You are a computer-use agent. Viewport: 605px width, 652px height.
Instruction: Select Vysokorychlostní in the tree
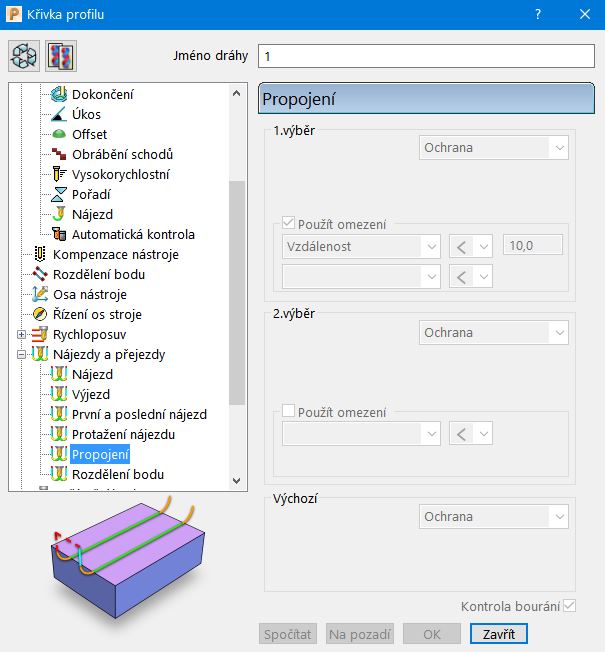120,174
